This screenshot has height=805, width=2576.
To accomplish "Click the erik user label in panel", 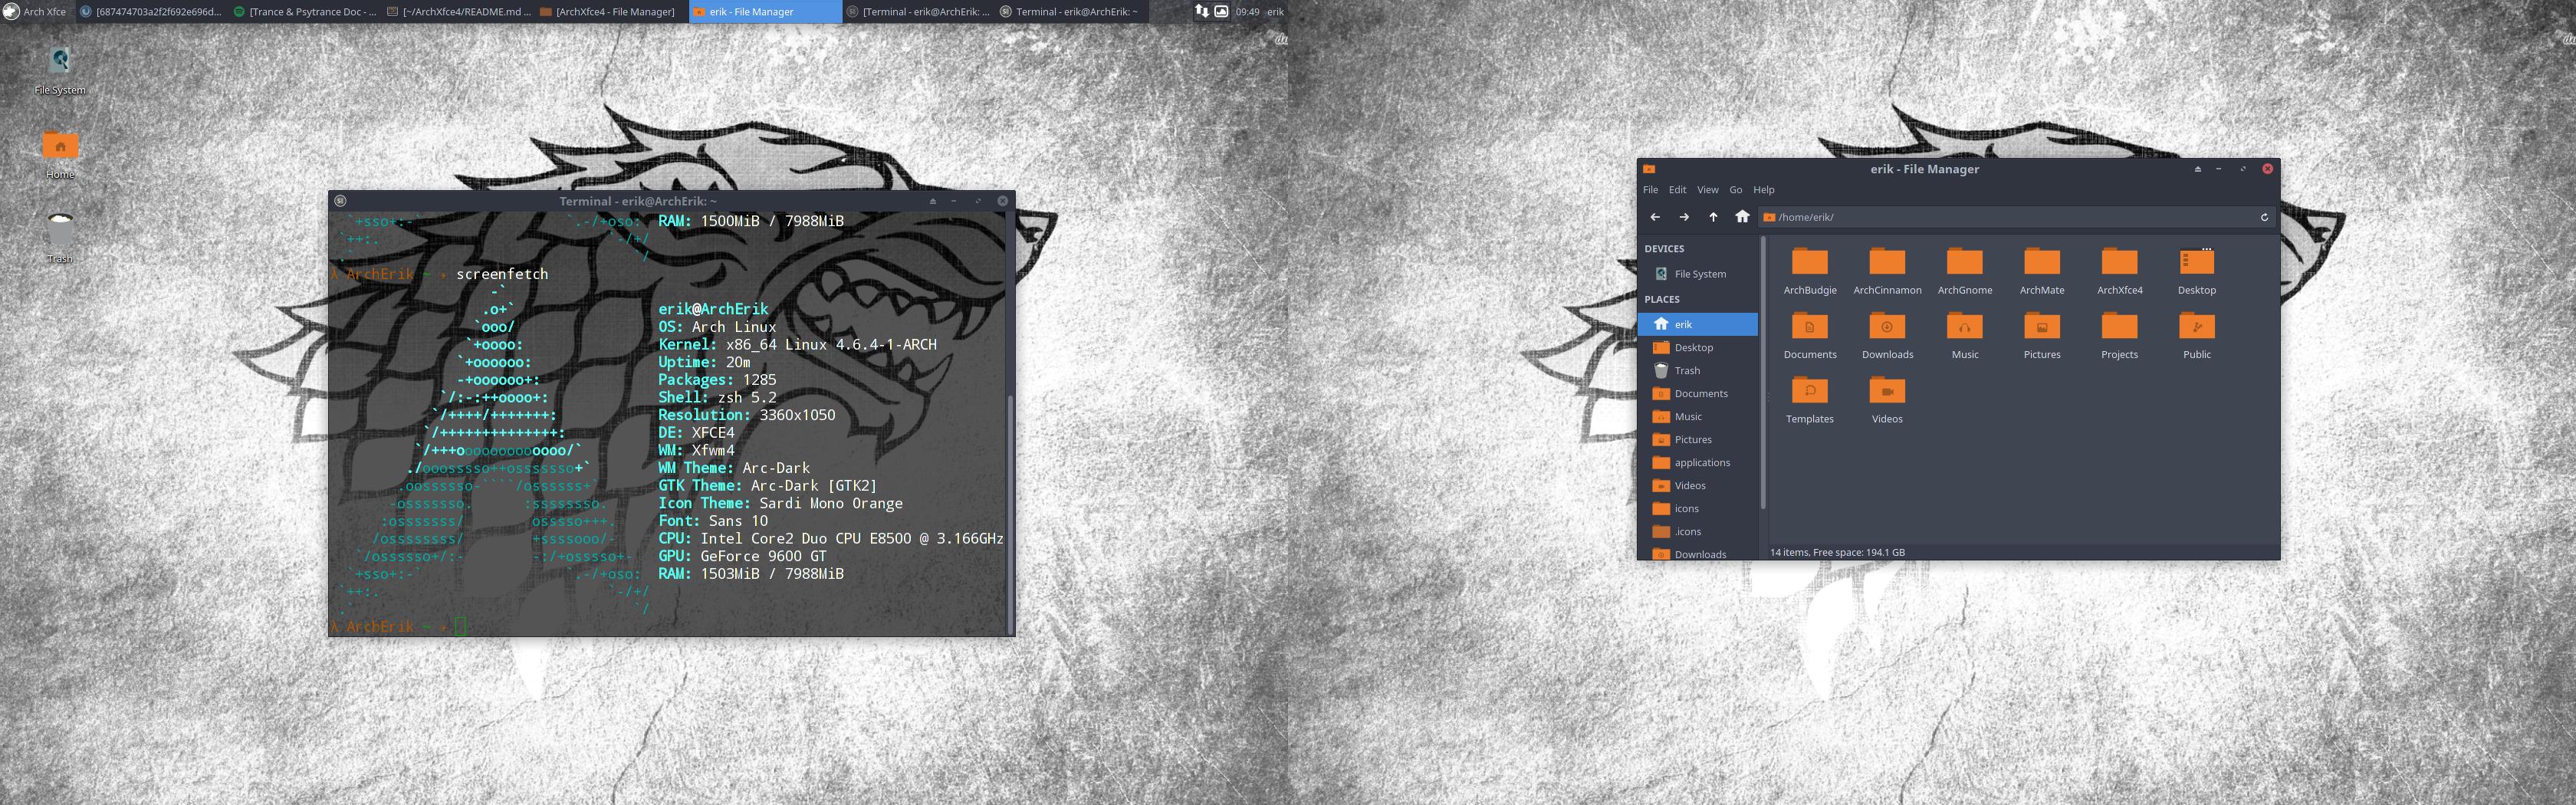I will 1275,12.
